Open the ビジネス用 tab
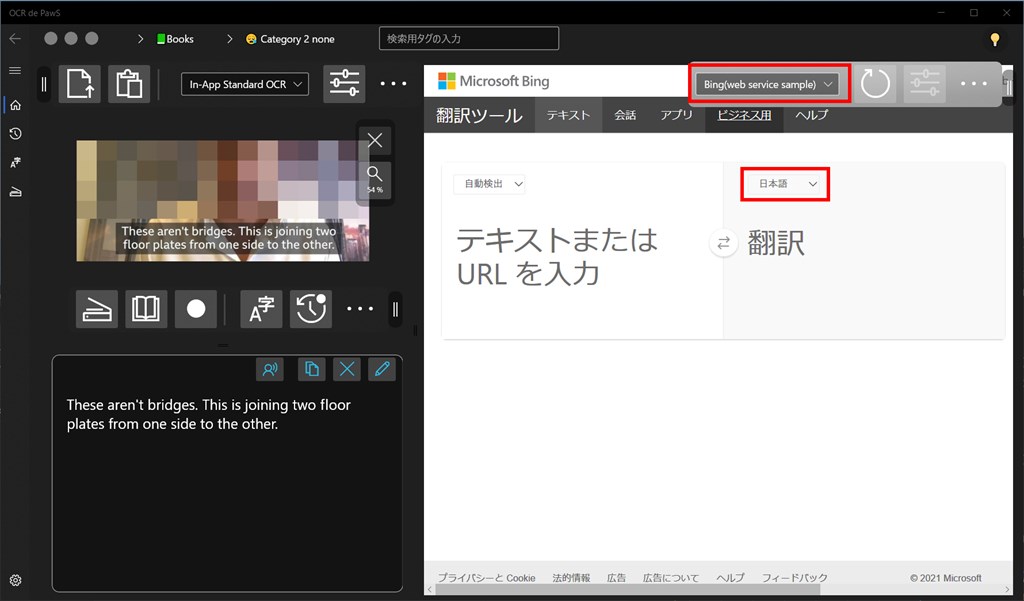This screenshot has height=601, width=1024. [743, 115]
